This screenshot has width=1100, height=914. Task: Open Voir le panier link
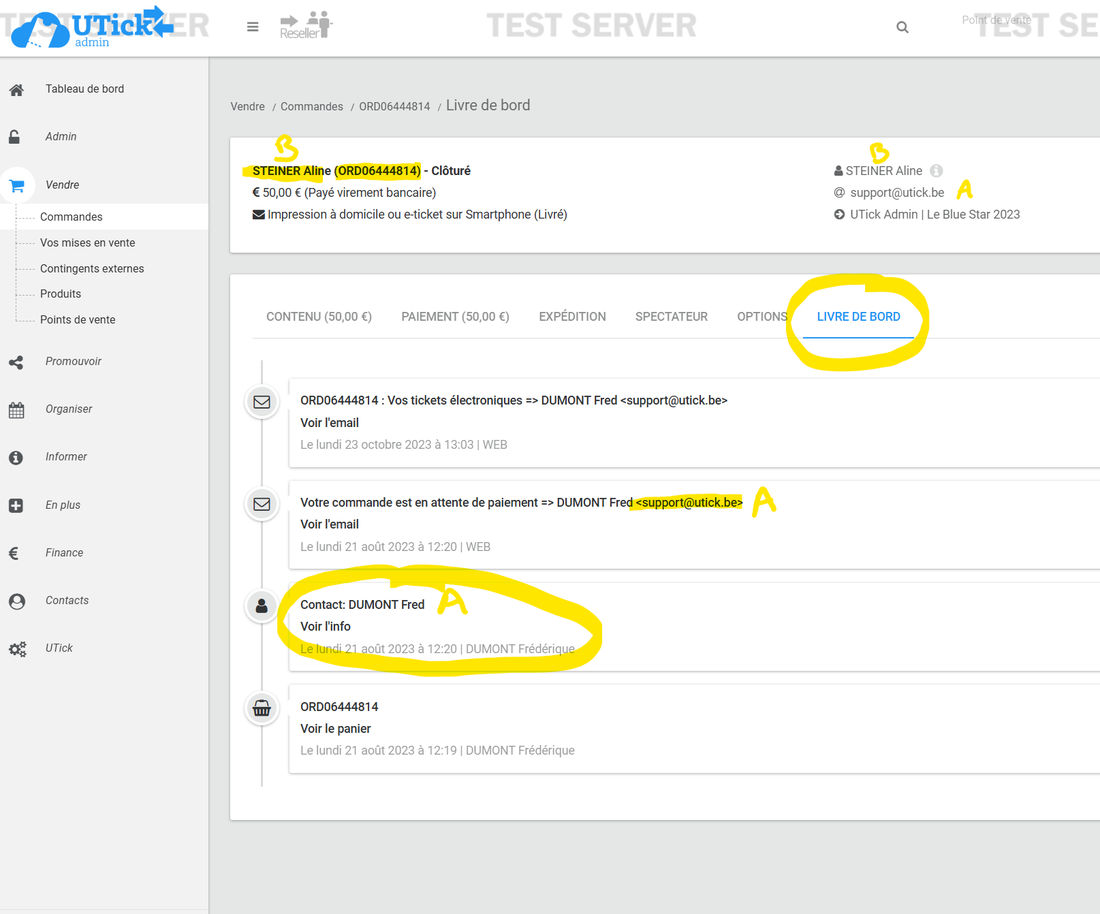[335, 729]
